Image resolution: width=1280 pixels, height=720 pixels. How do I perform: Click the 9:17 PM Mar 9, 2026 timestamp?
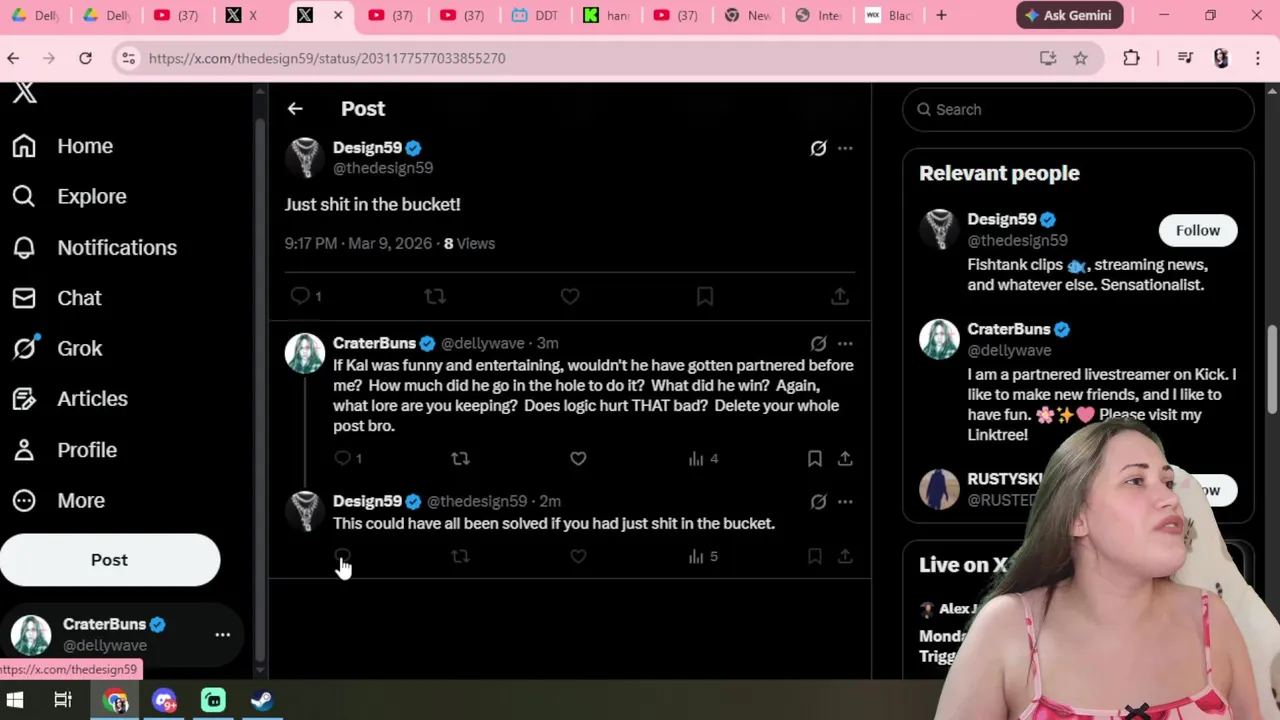358,243
